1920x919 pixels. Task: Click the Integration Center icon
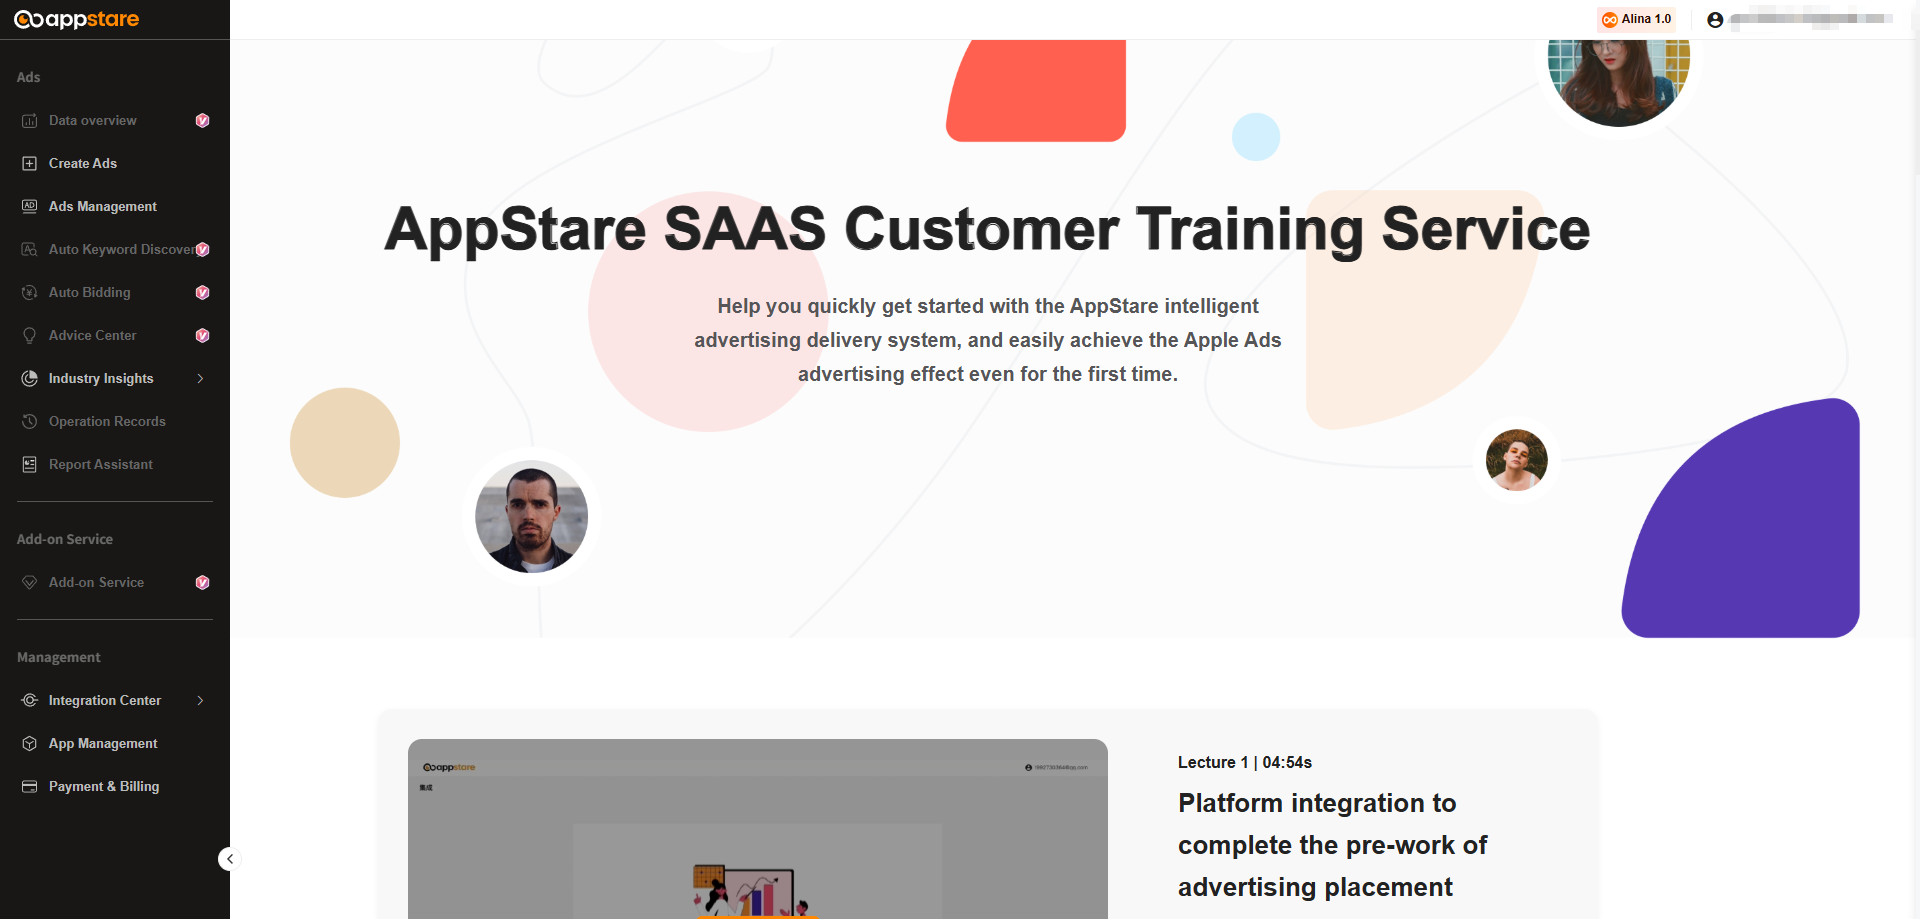coord(30,701)
